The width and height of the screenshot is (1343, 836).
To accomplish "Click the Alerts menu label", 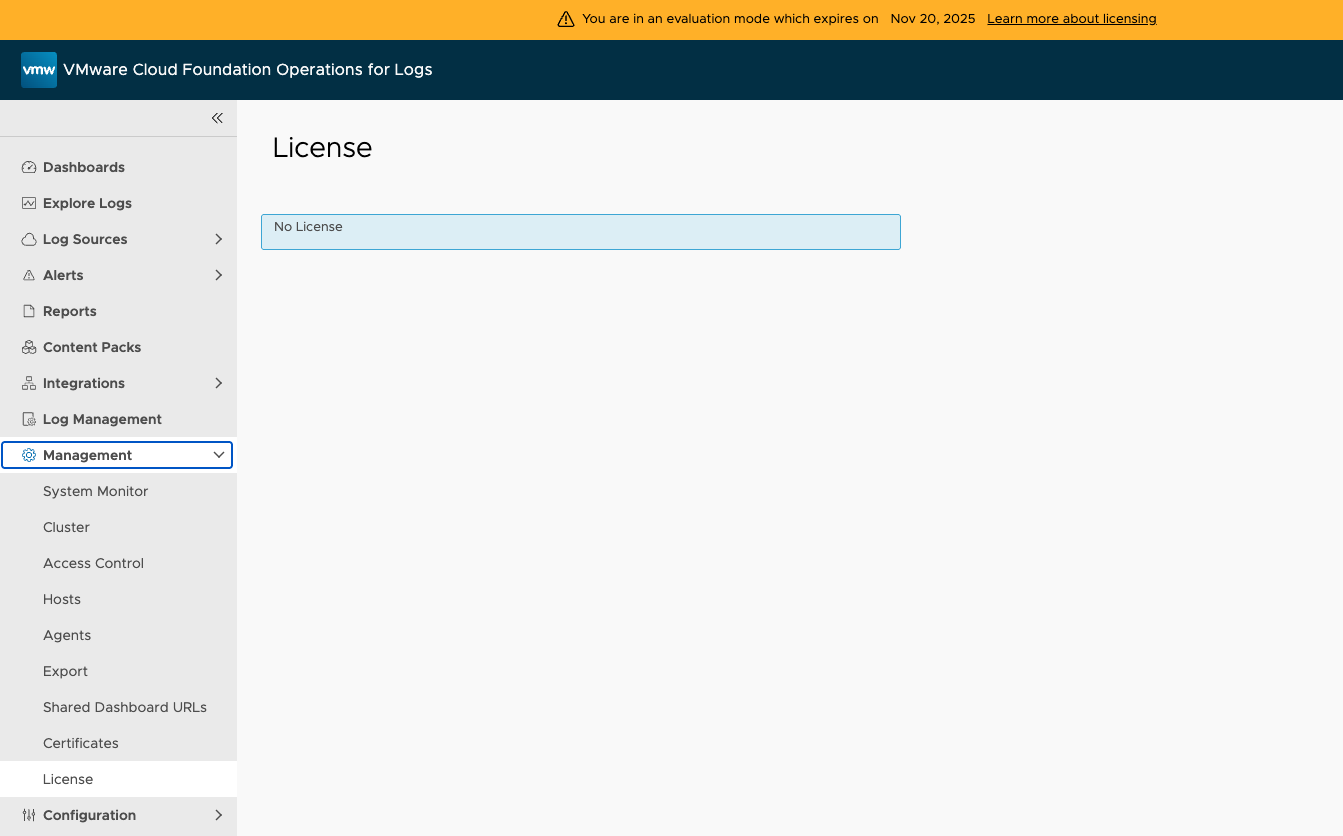I will (x=63, y=275).
